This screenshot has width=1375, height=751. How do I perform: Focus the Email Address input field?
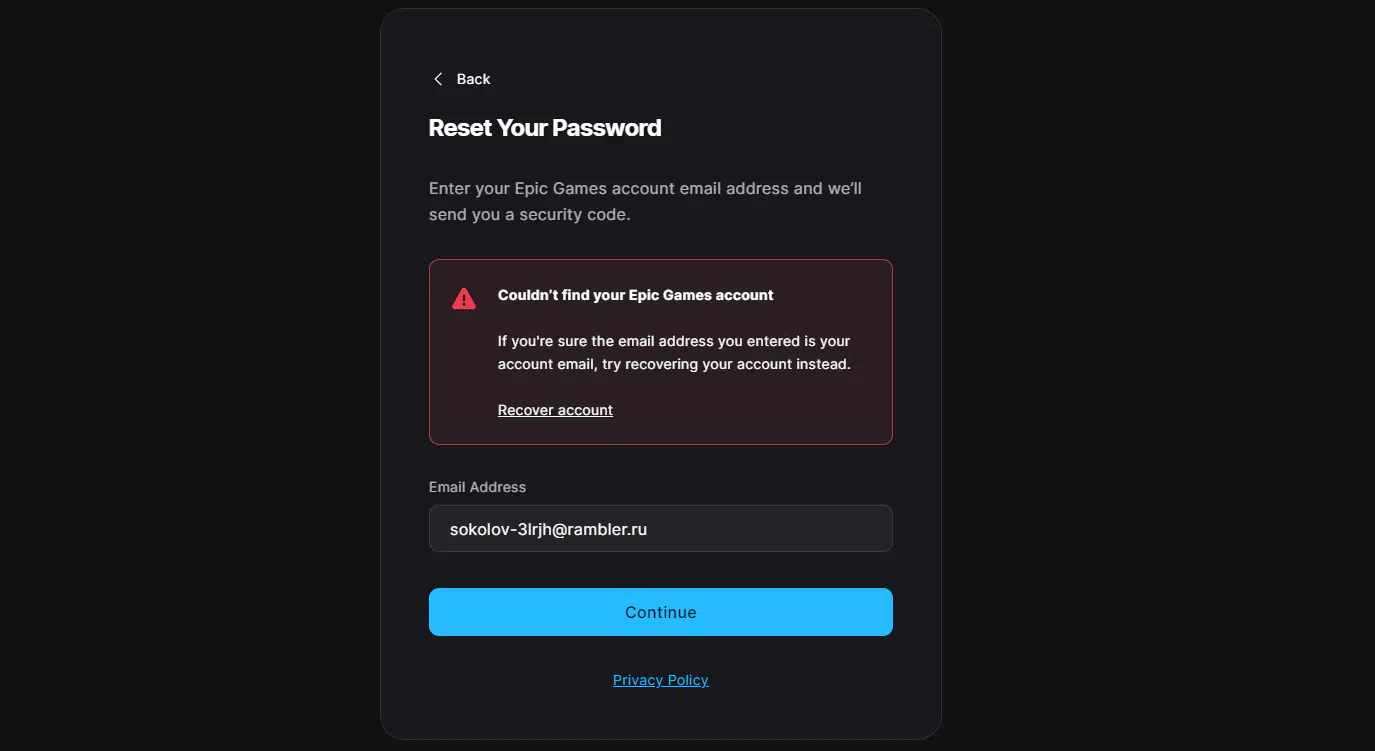pos(661,528)
